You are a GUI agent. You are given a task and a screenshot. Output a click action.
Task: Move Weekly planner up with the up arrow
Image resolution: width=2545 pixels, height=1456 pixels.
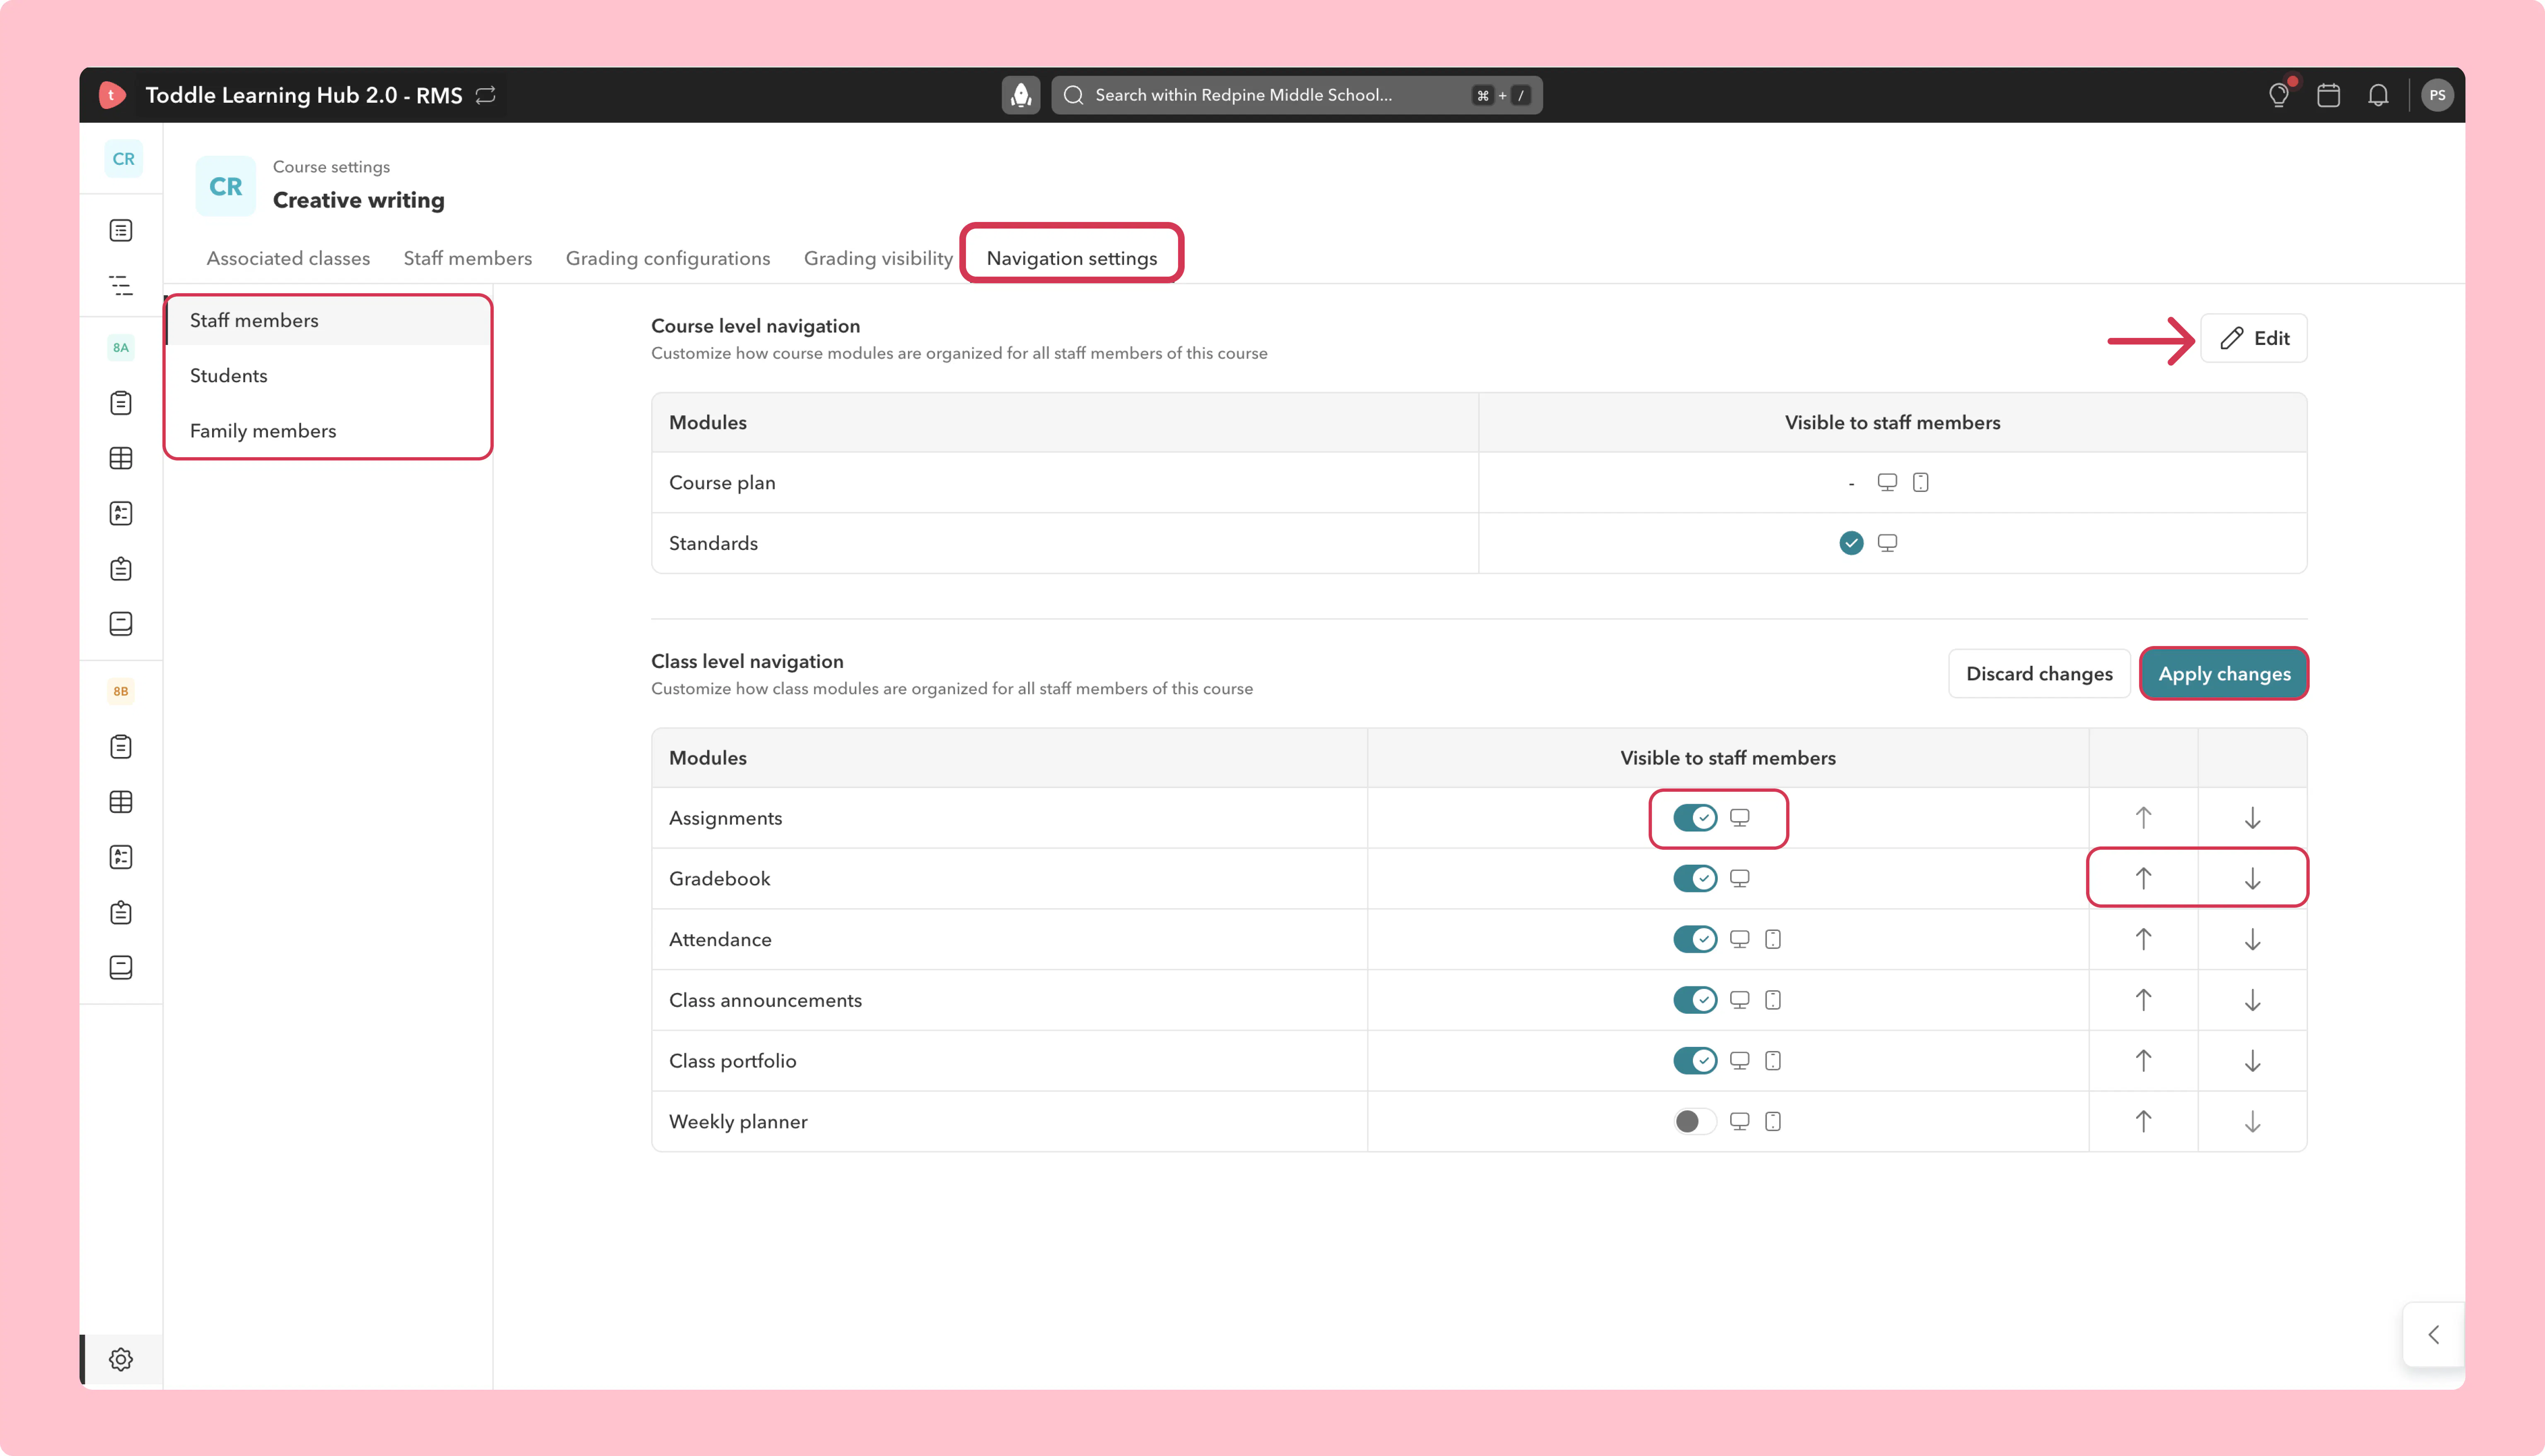[x=2143, y=1122]
